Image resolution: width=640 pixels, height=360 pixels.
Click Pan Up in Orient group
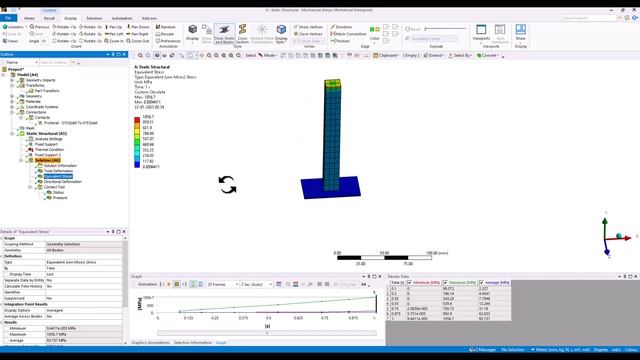pos(113,27)
